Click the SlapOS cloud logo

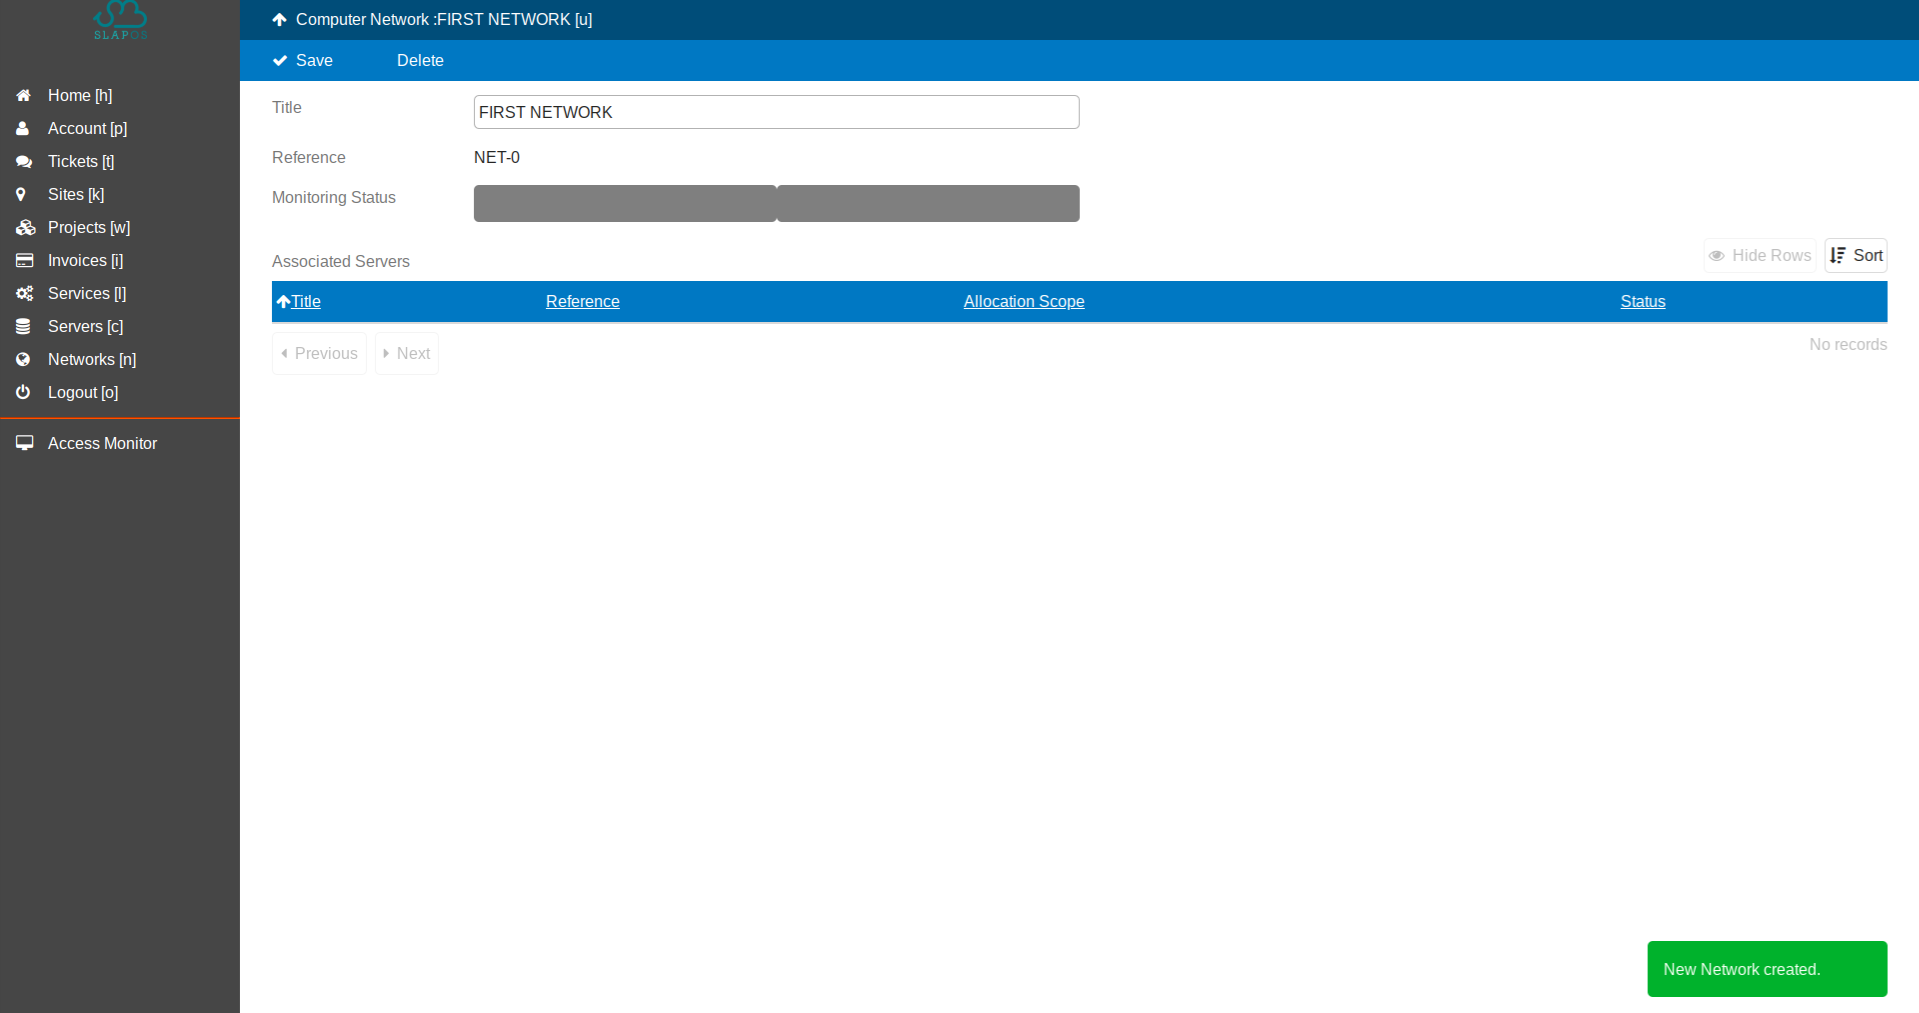tap(120, 20)
